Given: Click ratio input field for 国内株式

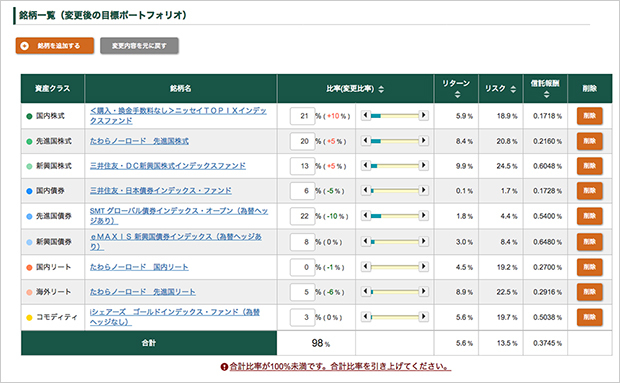Looking at the screenshot, I should (302, 116).
